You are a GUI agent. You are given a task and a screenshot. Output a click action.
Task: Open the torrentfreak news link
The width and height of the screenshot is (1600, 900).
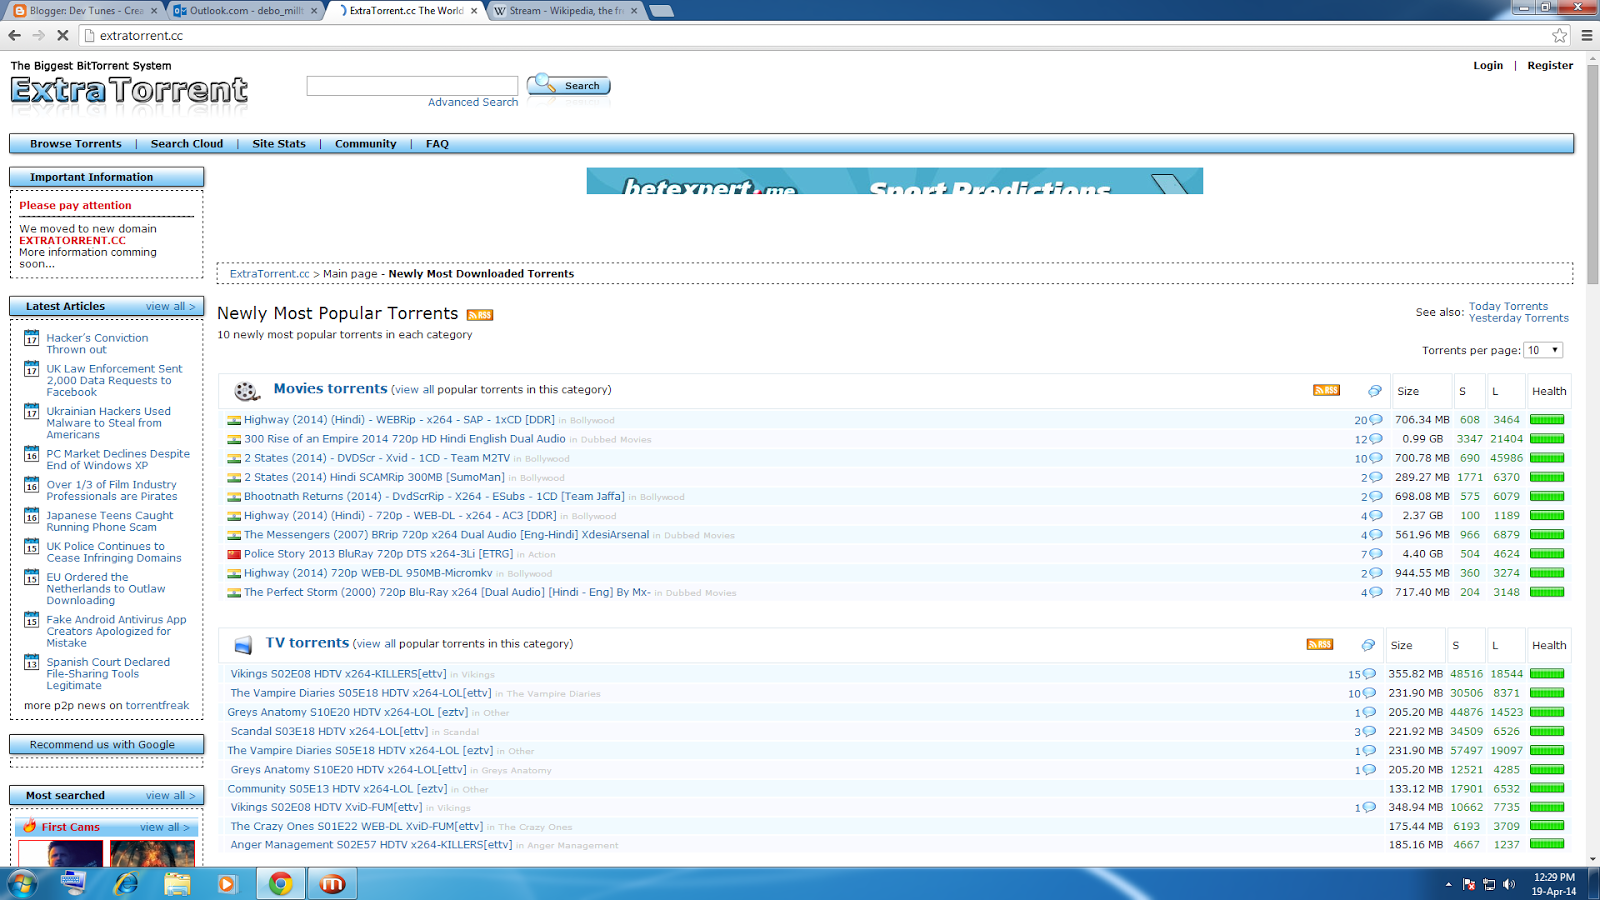[157, 705]
